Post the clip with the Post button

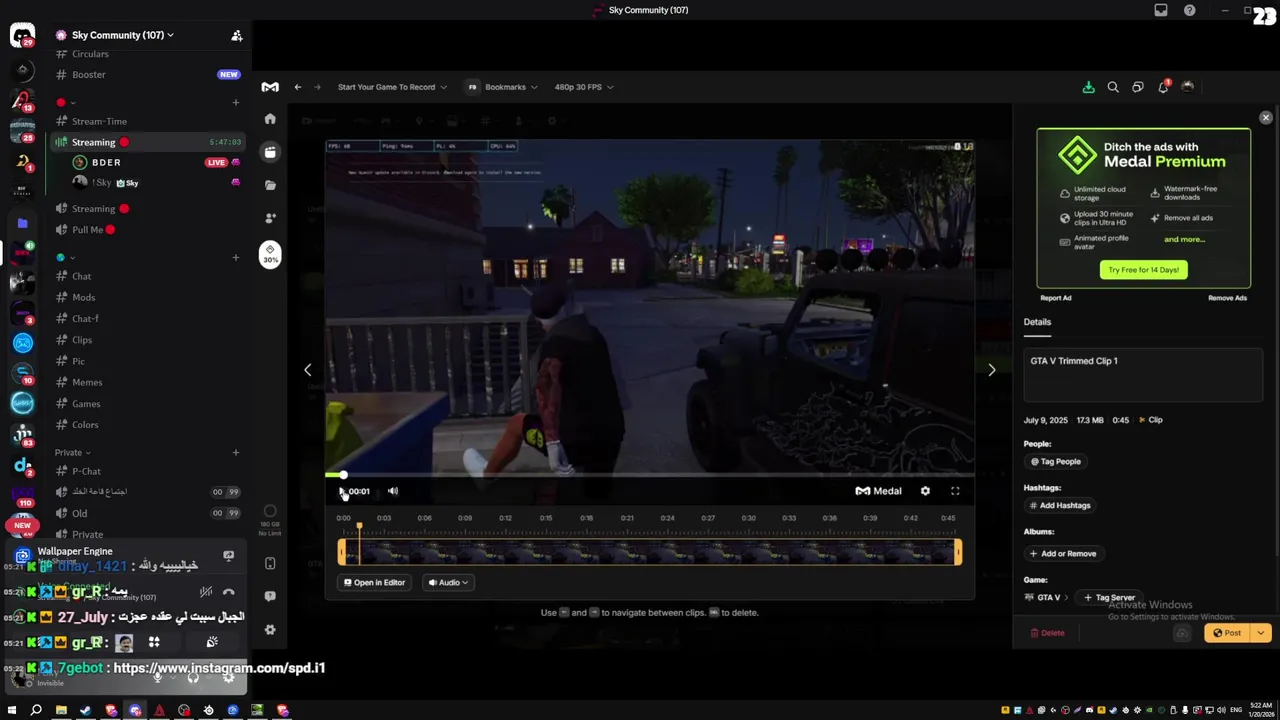point(1228,633)
